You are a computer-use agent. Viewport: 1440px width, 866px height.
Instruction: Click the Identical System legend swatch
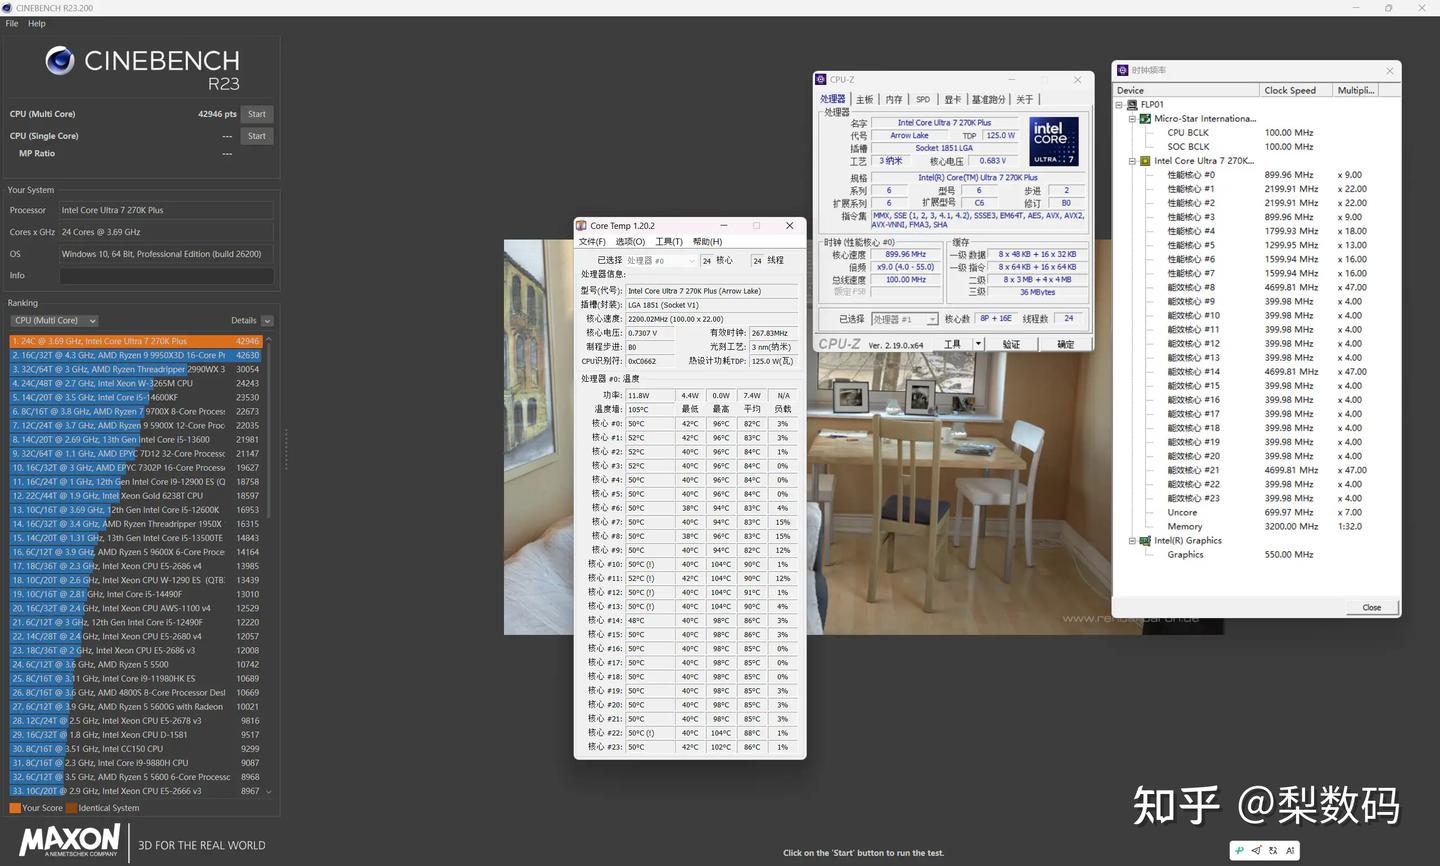point(71,808)
